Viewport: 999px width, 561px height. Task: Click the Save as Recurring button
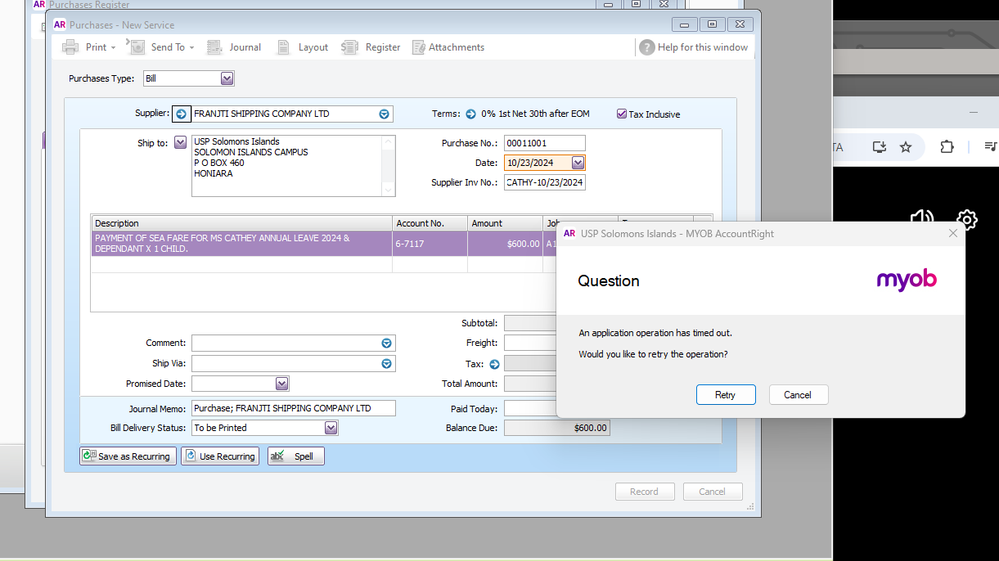click(x=128, y=456)
